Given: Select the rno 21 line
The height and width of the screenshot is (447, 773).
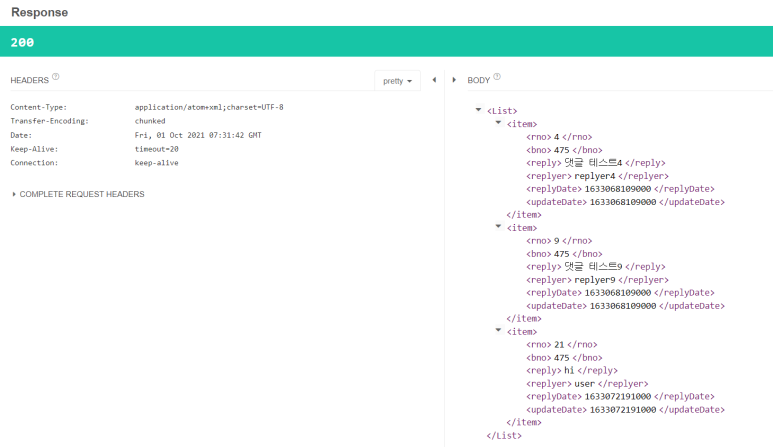Looking at the screenshot, I should tap(562, 344).
